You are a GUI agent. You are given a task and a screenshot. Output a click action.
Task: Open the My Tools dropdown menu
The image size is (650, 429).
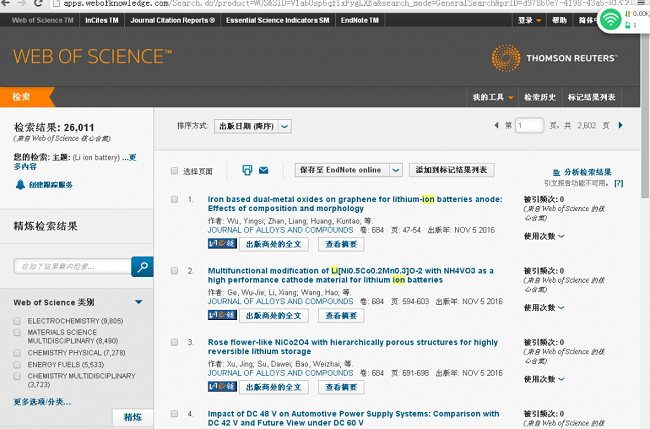click(x=493, y=97)
